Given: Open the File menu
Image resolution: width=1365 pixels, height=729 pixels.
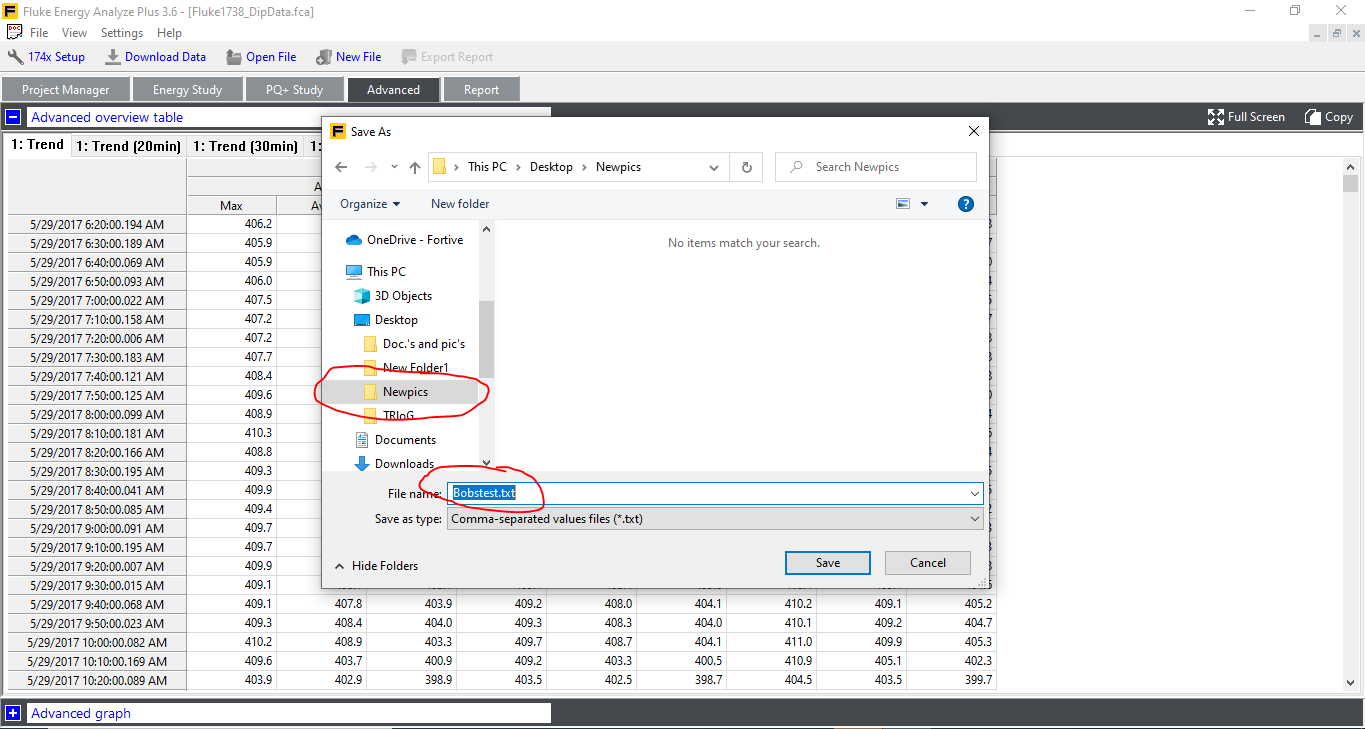Looking at the screenshot, I should (x=39, y=33).
